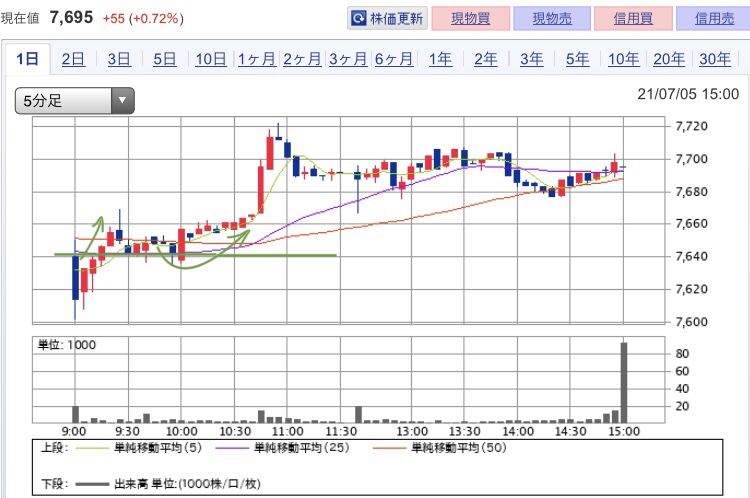Click the 出来高 volume legend entry
The image size is (750, 498).
click(168, 484)
